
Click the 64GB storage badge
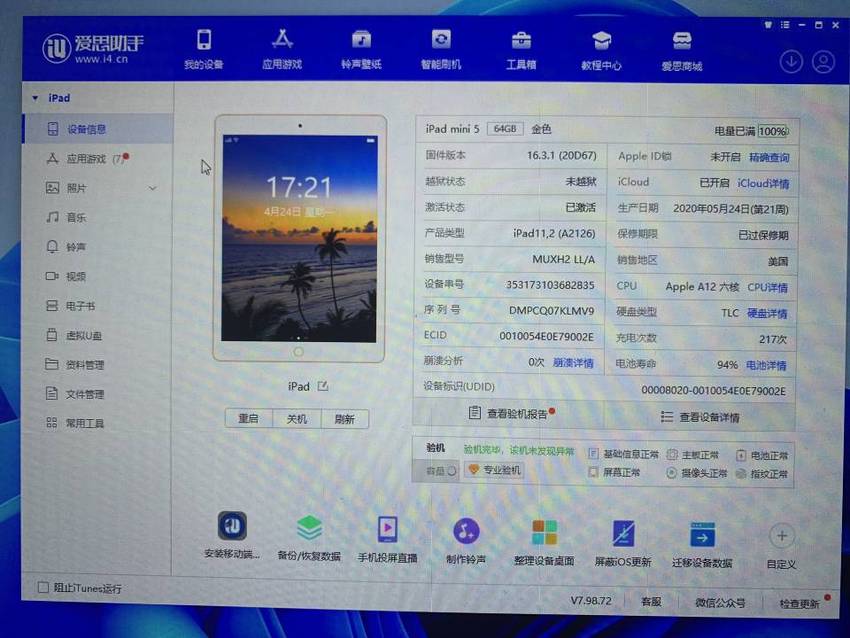click(505, 128)
